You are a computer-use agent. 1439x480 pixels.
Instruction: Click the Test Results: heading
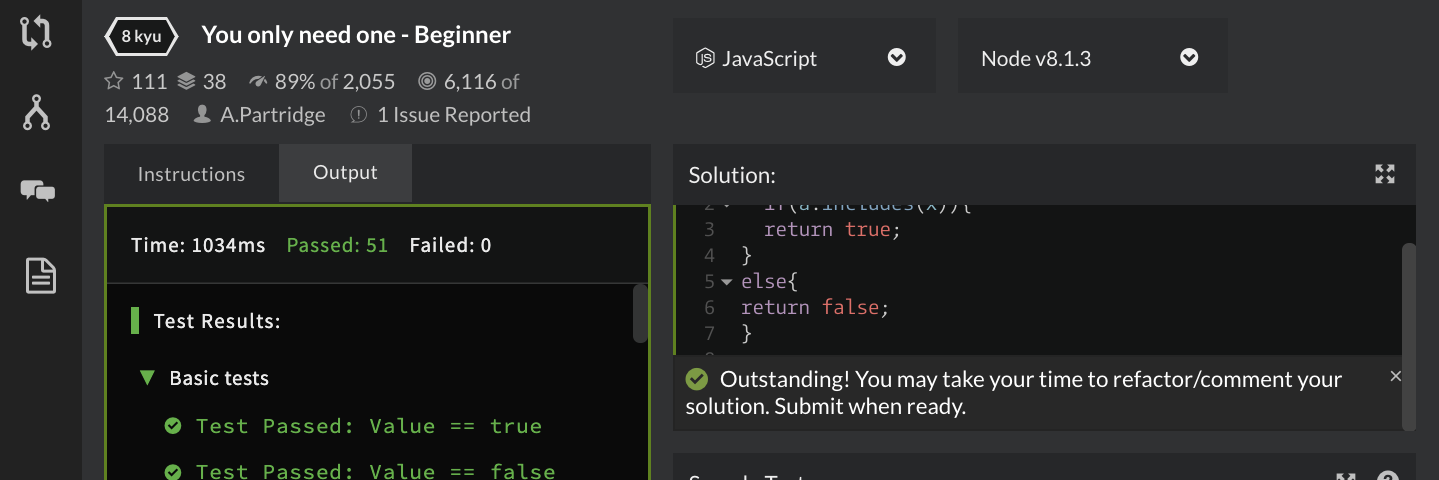217,322
